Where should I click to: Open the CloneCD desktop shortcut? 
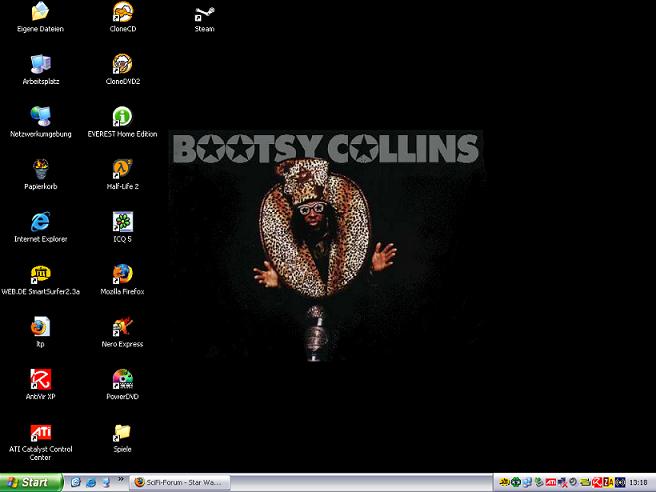[123, 13]
